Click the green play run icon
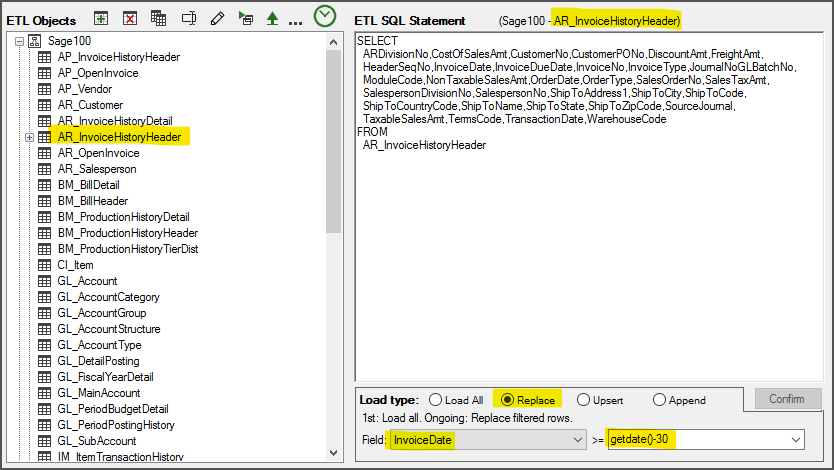 [x=246, y=19]
